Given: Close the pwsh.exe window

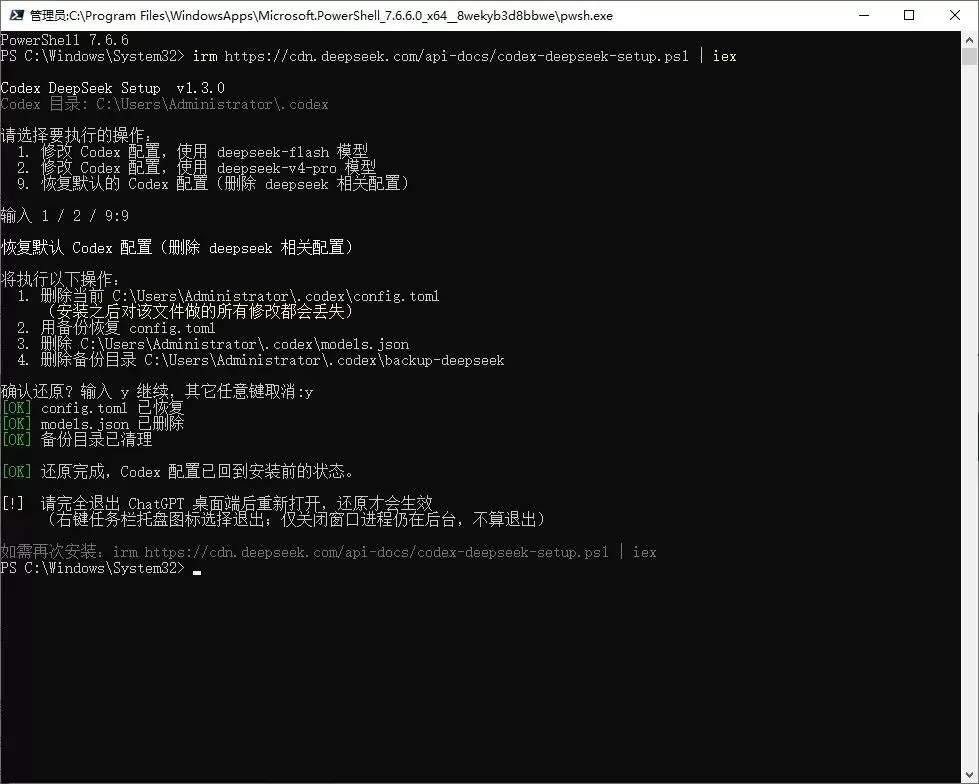Looking at the screenshot, I should pyautogui.click(x=955, y=16).
